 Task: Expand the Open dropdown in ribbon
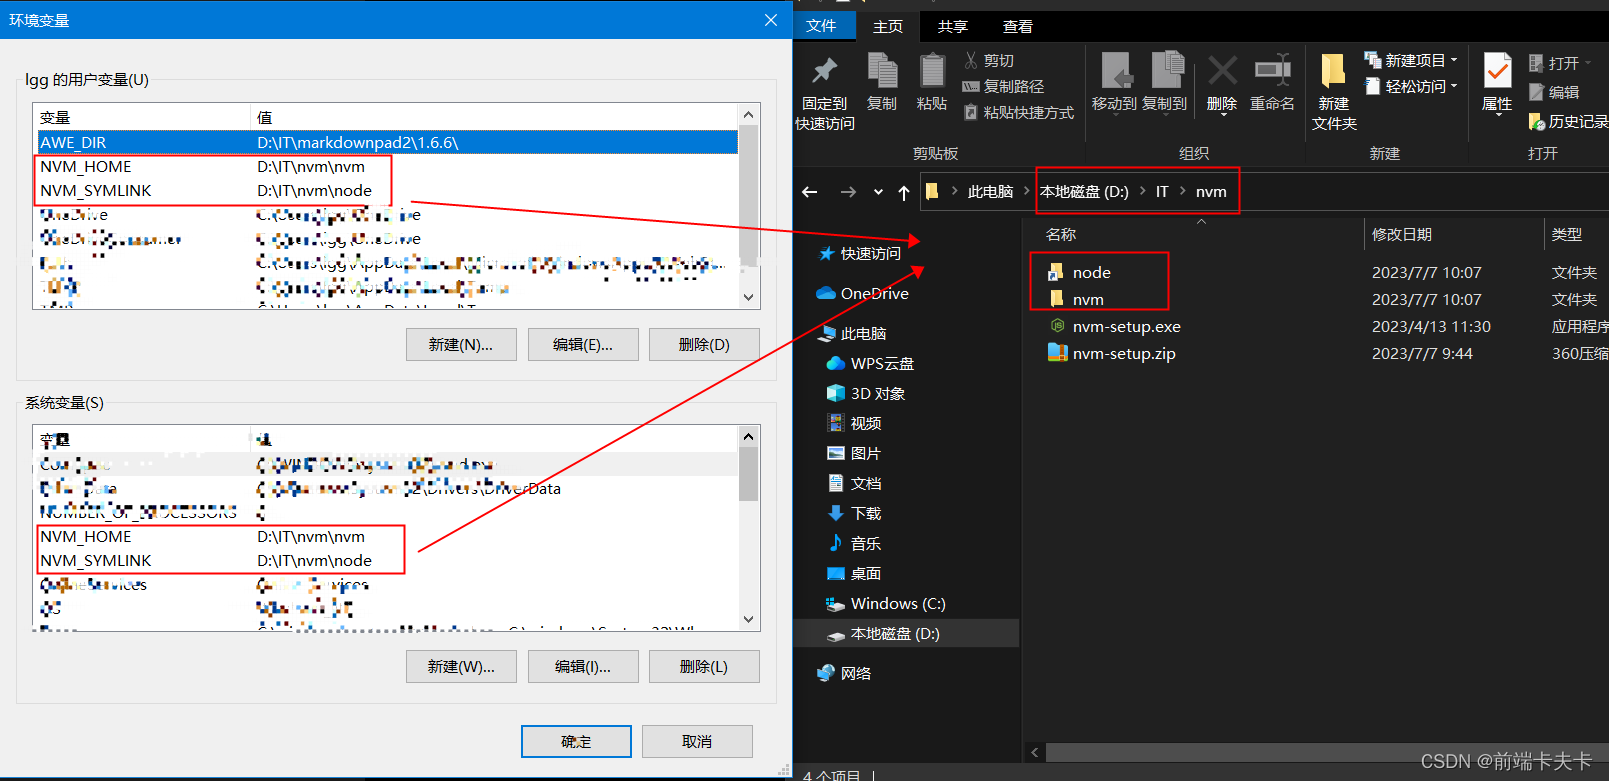click(1587, 63)
